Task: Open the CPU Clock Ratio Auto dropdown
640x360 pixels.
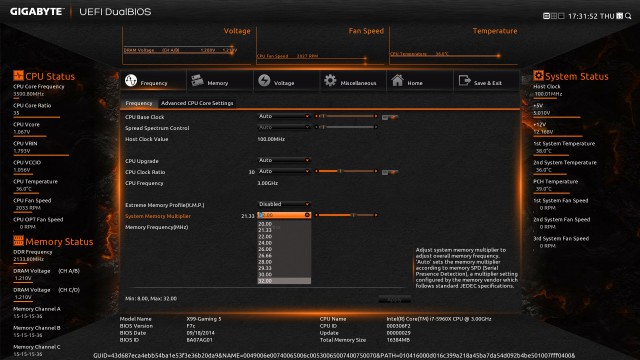Action: point(284,171)
